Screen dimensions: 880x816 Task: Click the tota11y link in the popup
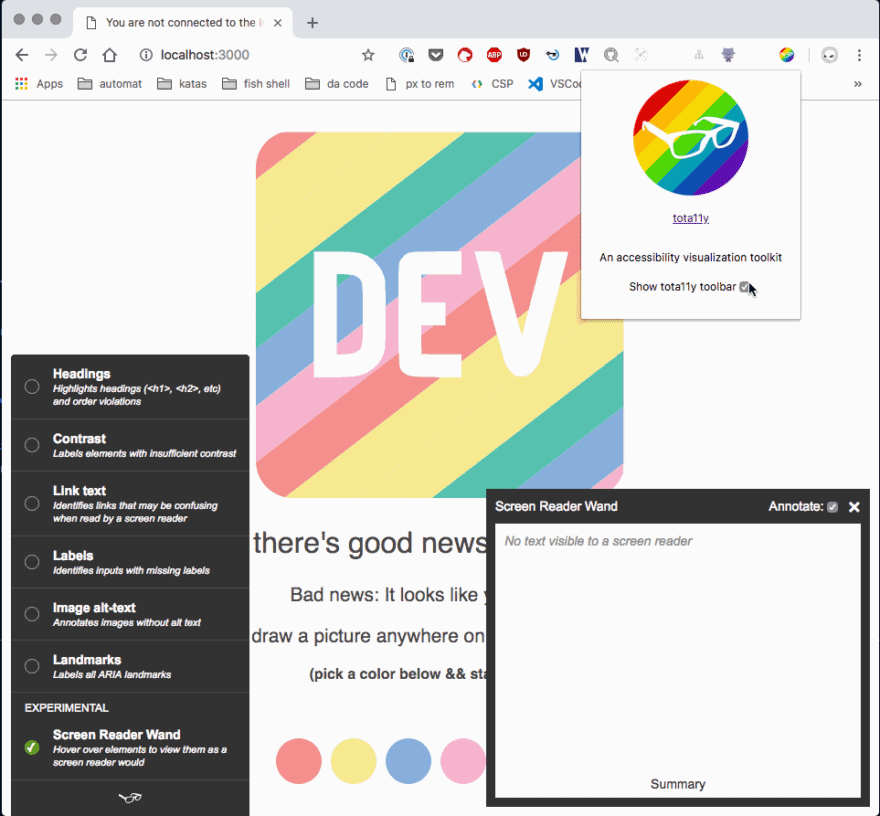[690, 218]
